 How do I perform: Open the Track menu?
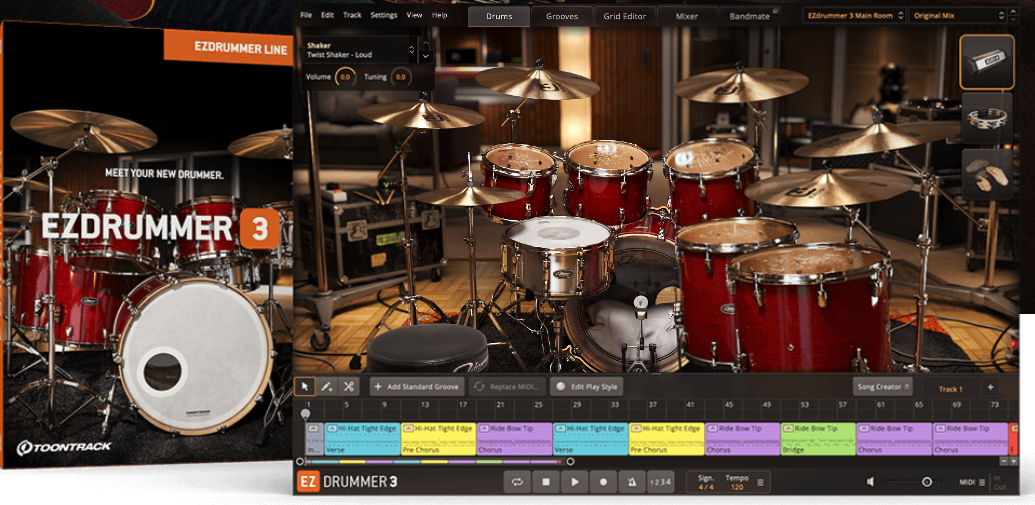pyautogui.click(x=352, y=15)
